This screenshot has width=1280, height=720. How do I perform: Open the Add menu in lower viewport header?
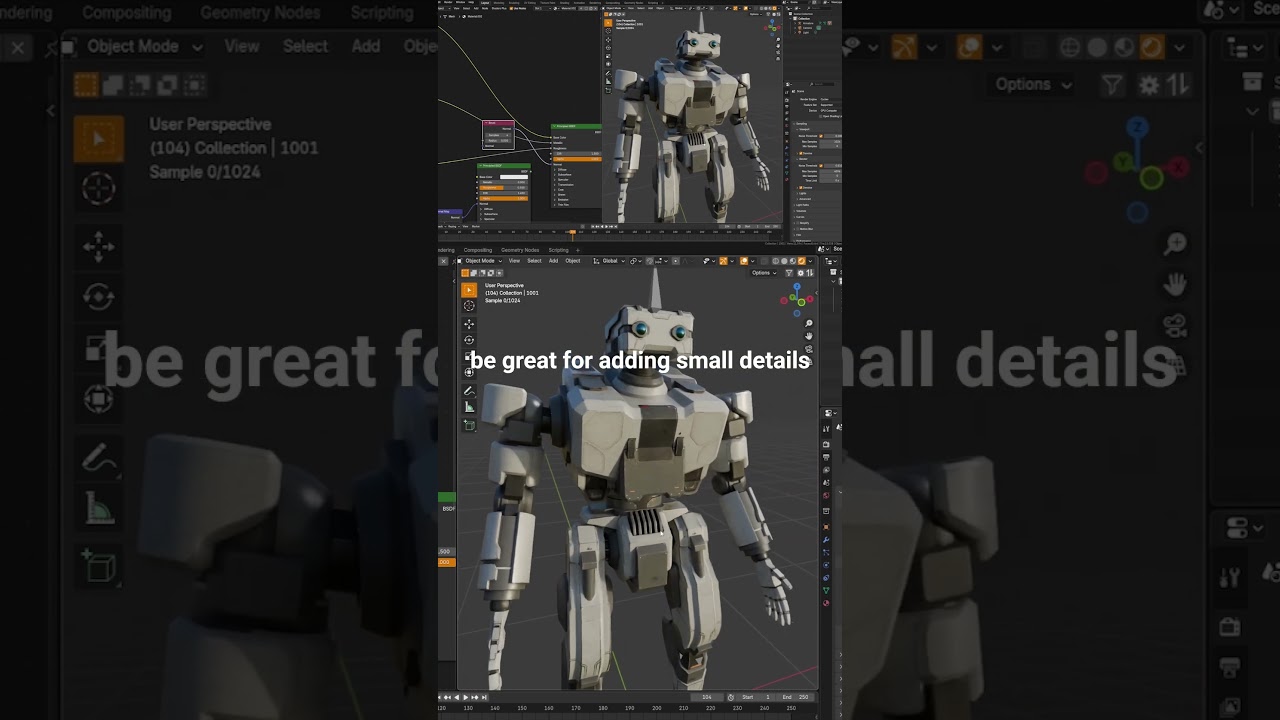pos(553,261)
